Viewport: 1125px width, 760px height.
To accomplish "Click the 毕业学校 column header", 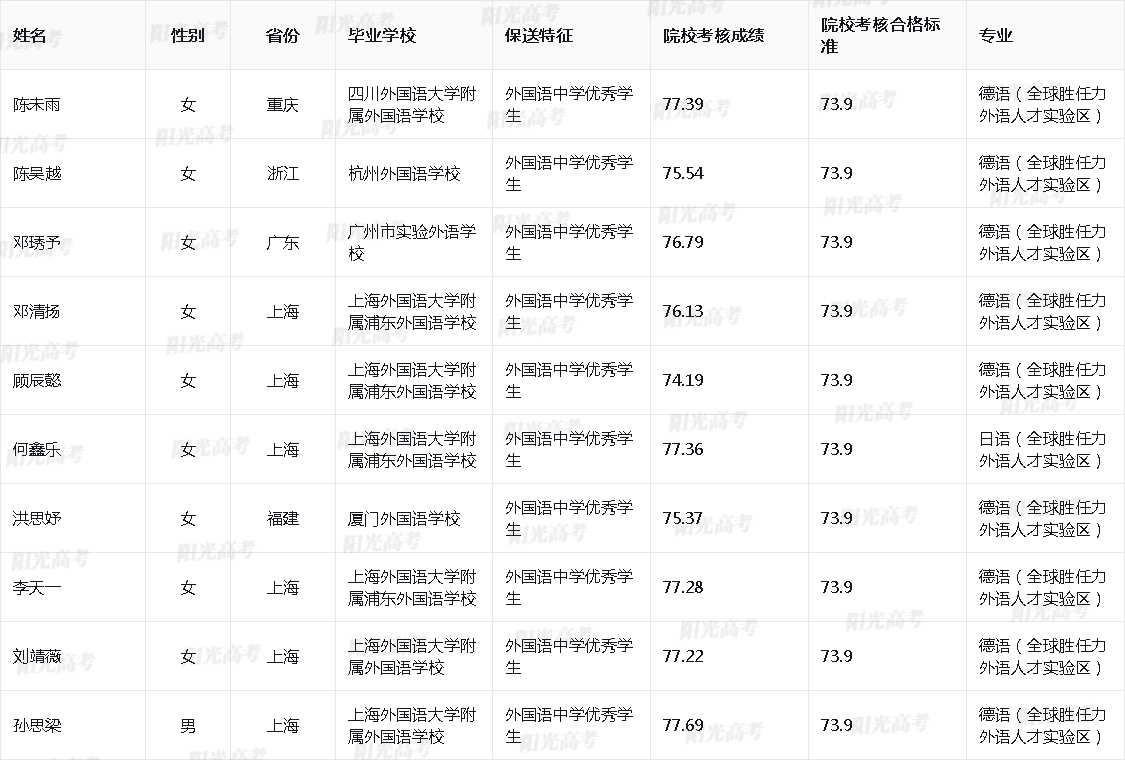I will [382, 35].
